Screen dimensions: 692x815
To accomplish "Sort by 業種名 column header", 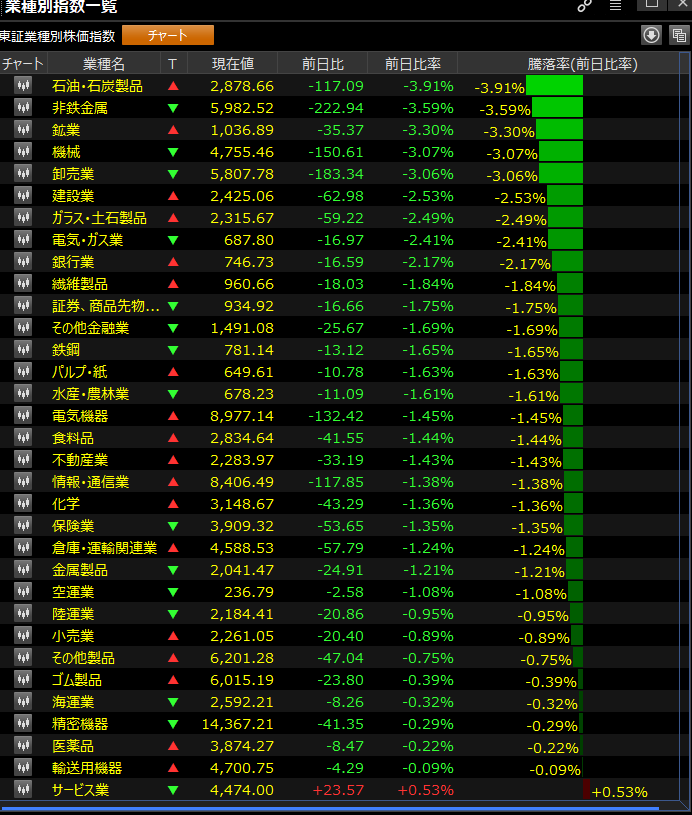I will coord(104,64).
